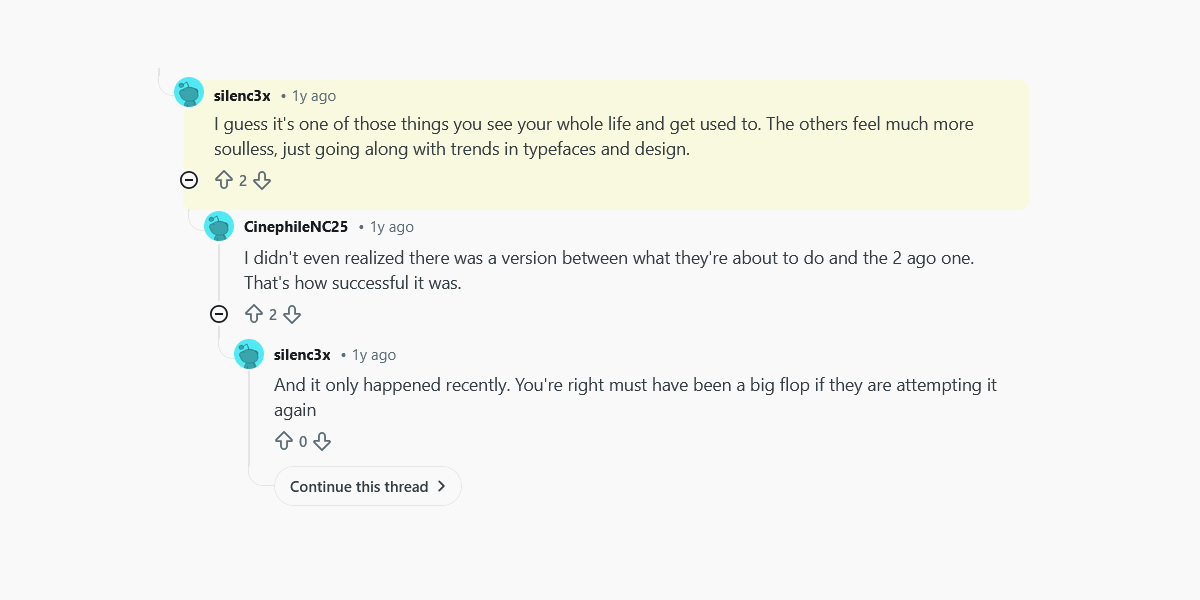Click the bottom silenc3x username link
The image size is (1200, 600).
tap(302, 354)
